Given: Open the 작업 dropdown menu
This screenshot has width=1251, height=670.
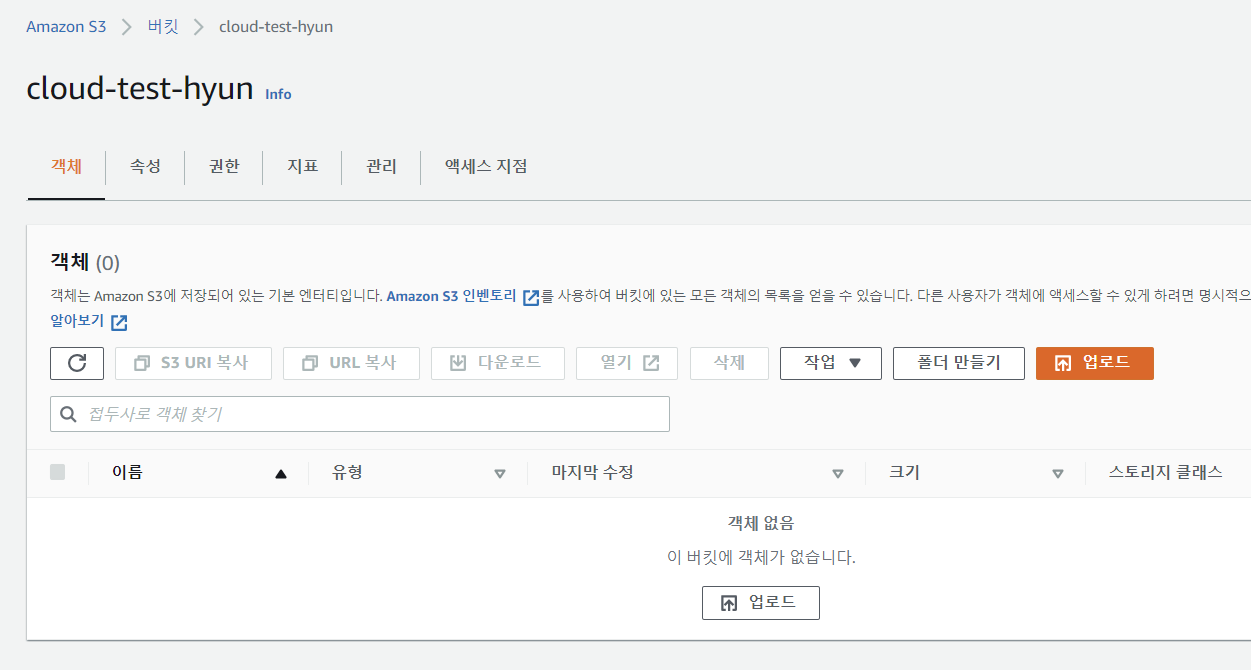Looking at the screenshot, I should pos(831,363).
